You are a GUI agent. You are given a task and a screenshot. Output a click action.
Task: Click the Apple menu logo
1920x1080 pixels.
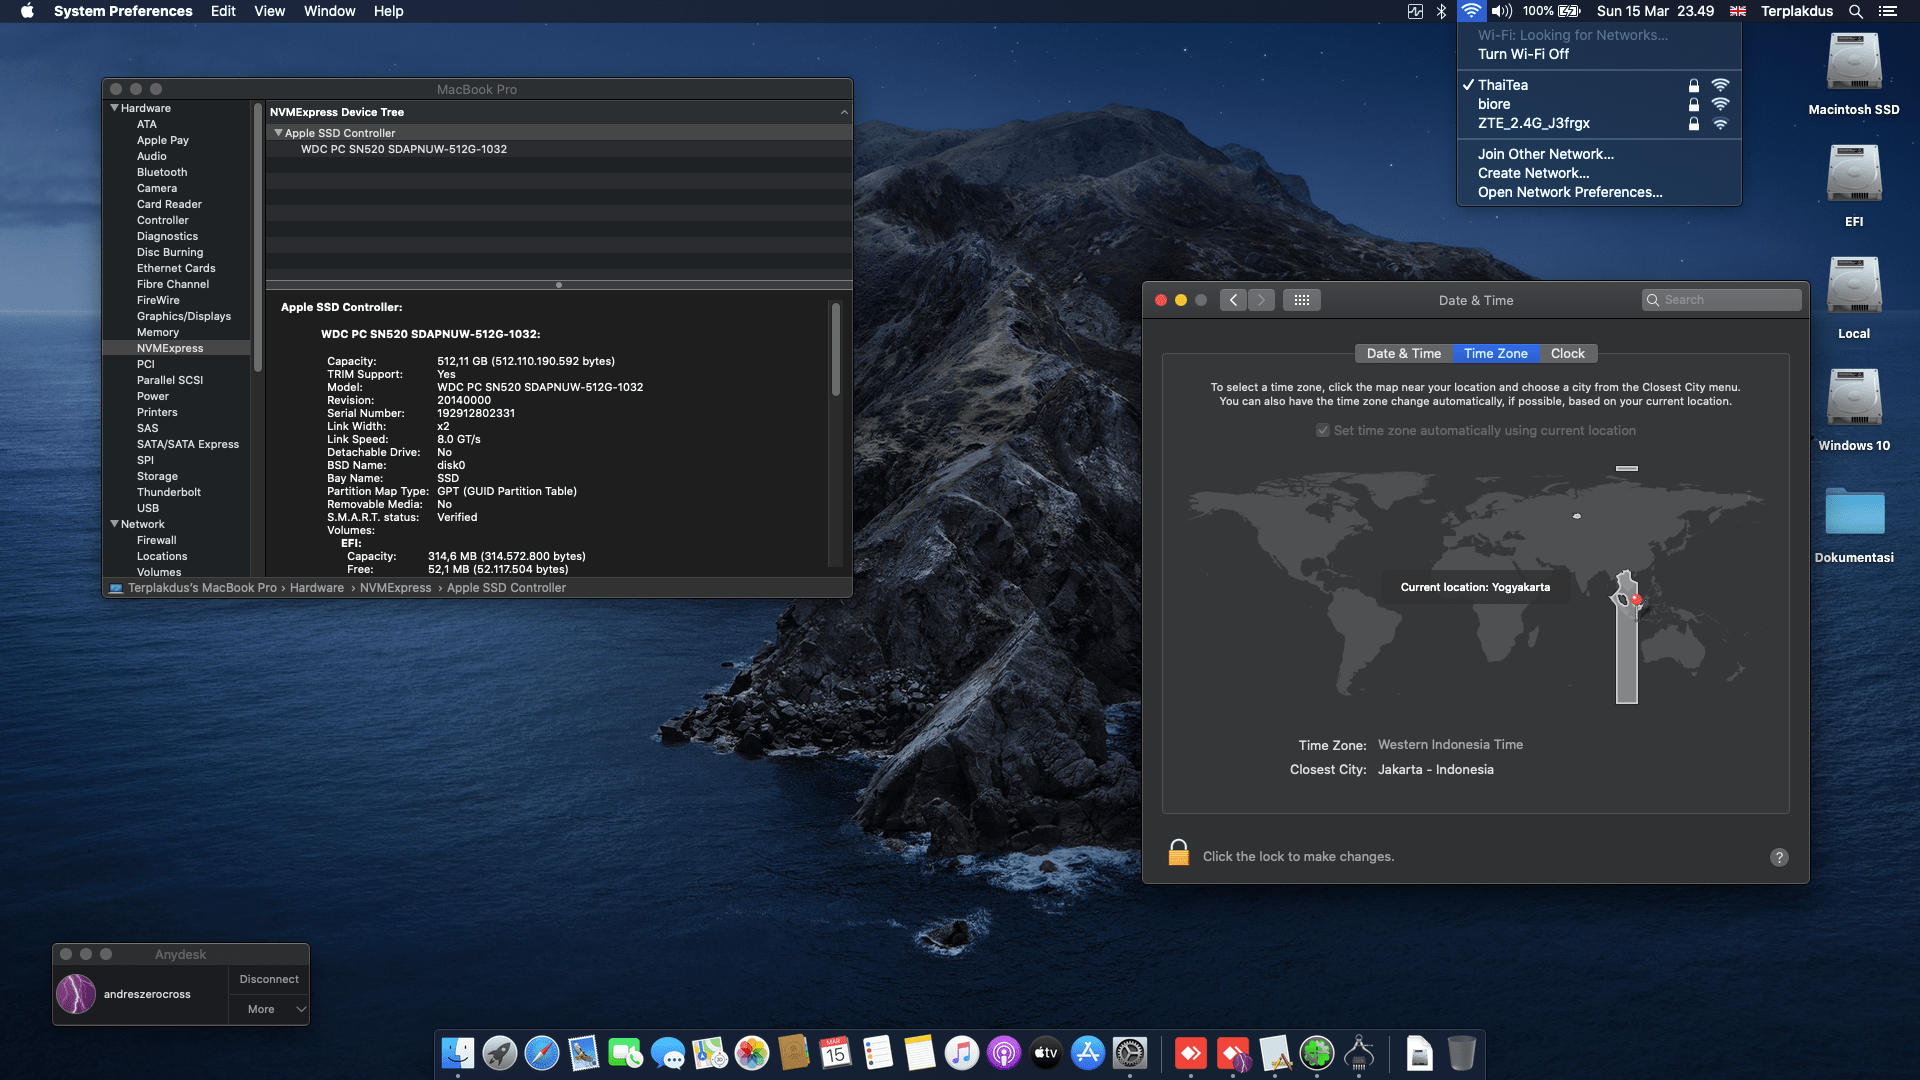click(27, 11)
